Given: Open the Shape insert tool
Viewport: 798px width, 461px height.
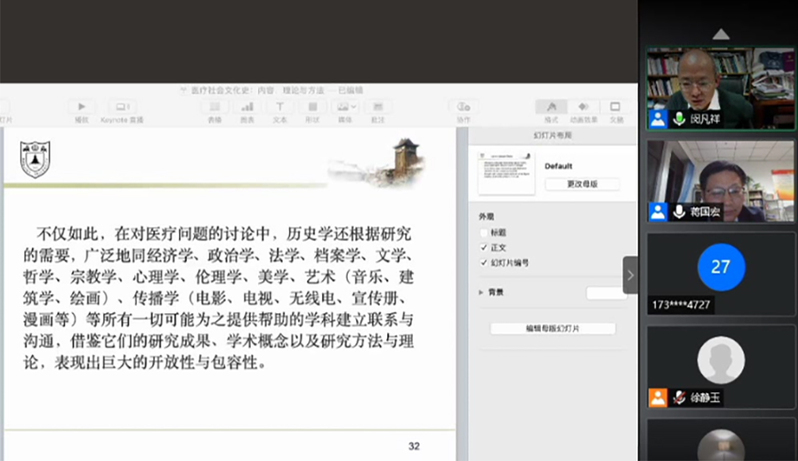Looking at the screenshot, I should [x=312, y=107].
